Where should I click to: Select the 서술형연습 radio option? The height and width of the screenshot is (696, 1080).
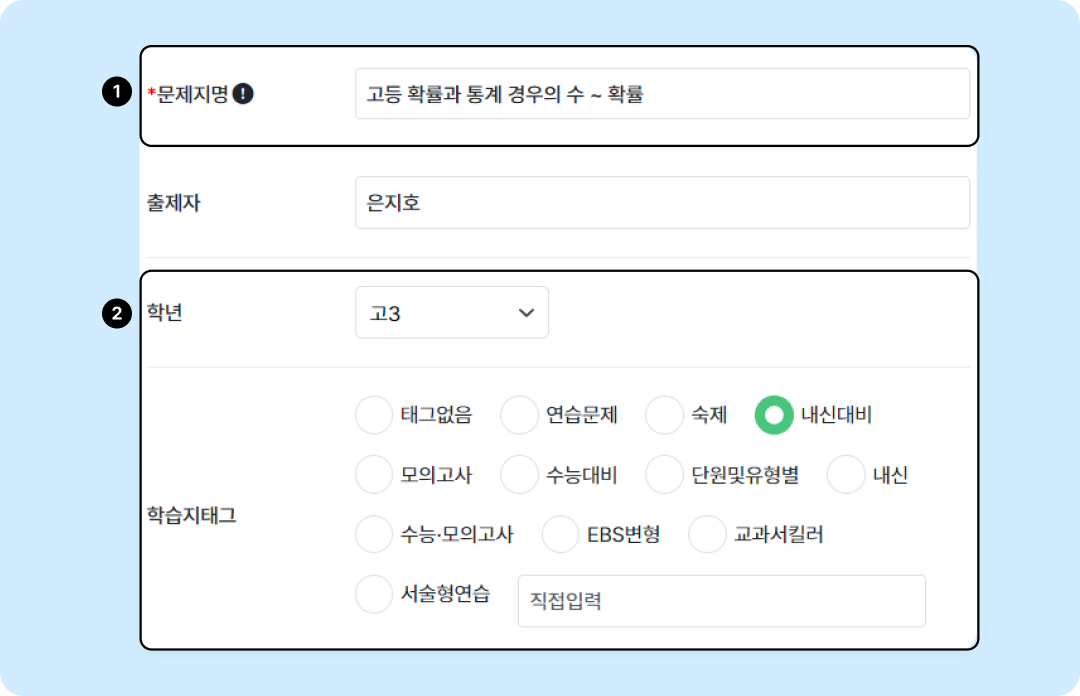374,595
